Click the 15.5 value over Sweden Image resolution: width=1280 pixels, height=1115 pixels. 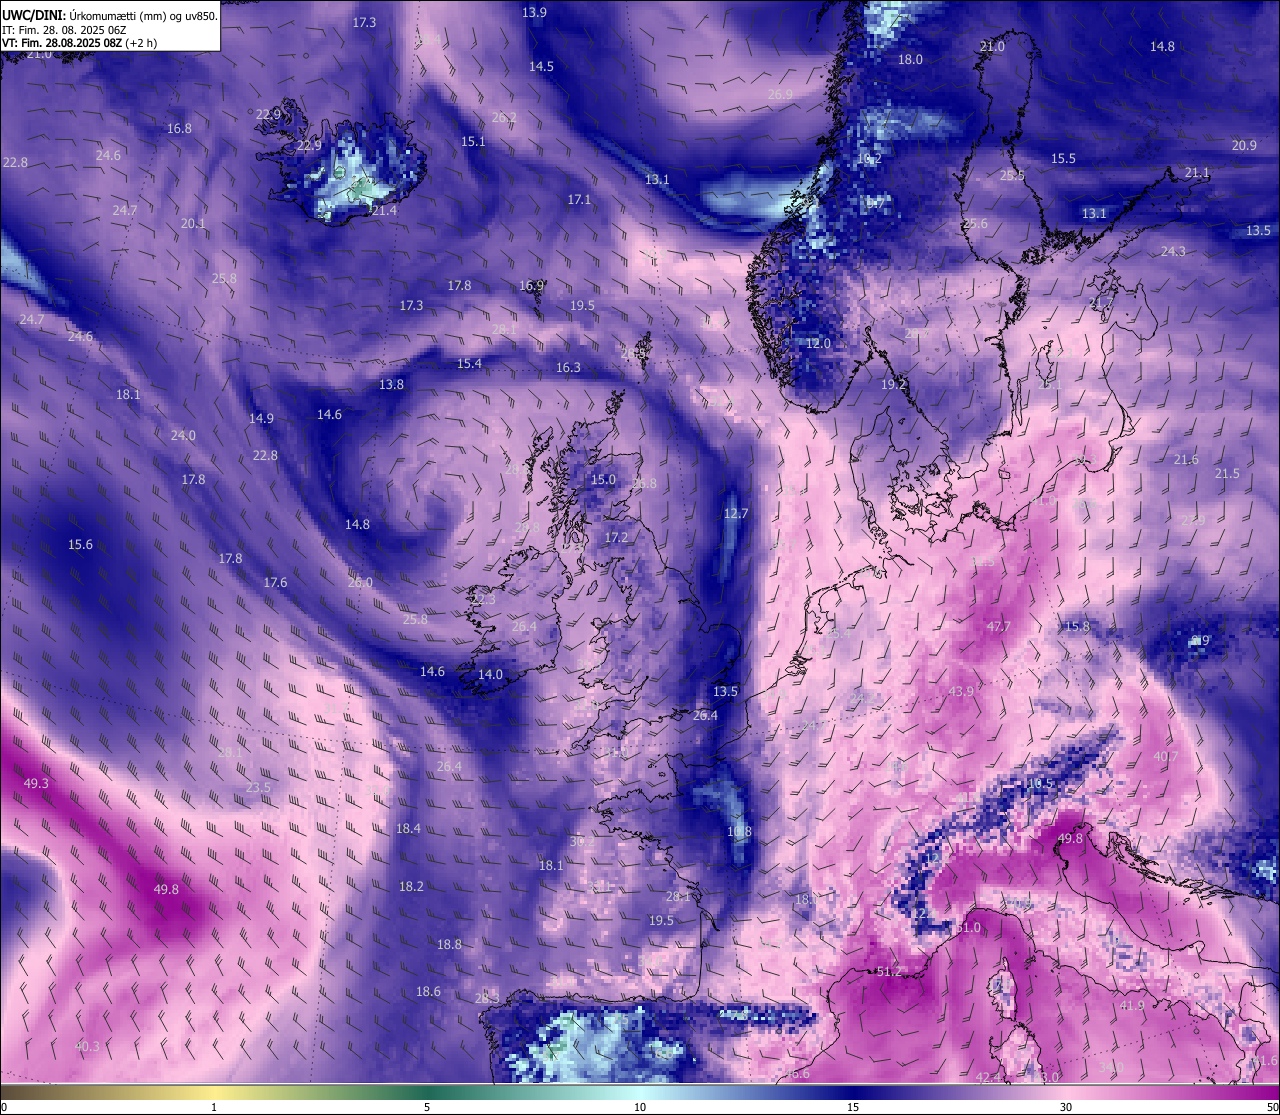(x=1063, y=158)
